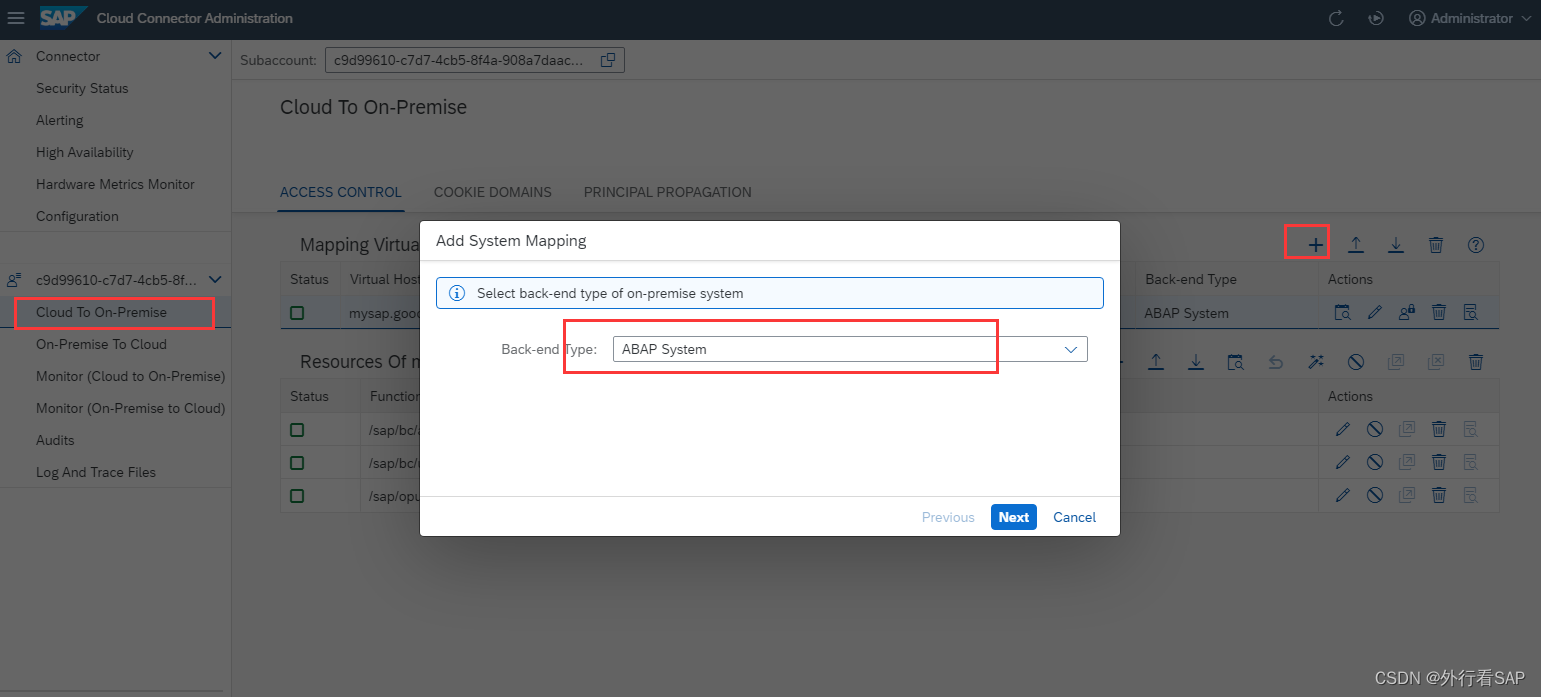Image resolution: width=1541 pixels, height=697 pixels.
Task: Open Configuration in sidebar
Action: coord(77,216)
